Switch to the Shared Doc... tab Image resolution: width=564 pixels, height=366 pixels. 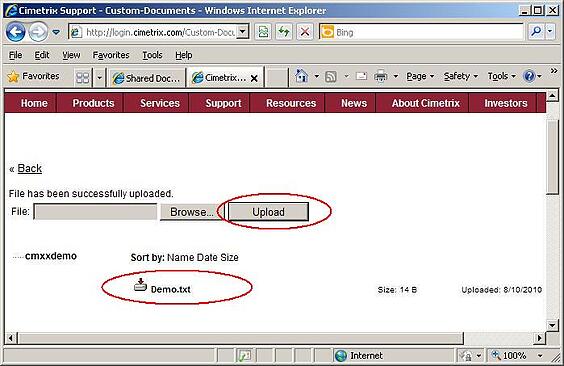tap(146, 78)
